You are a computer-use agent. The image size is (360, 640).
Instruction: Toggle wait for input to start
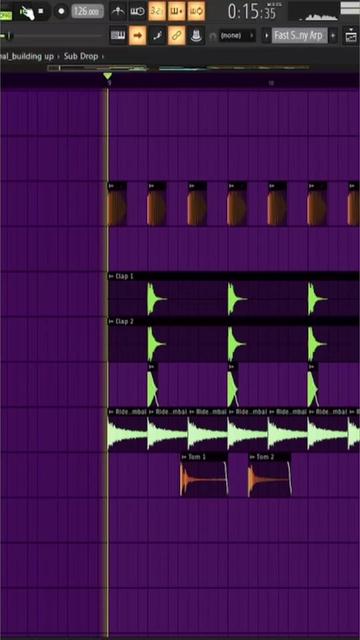[138, 11]
